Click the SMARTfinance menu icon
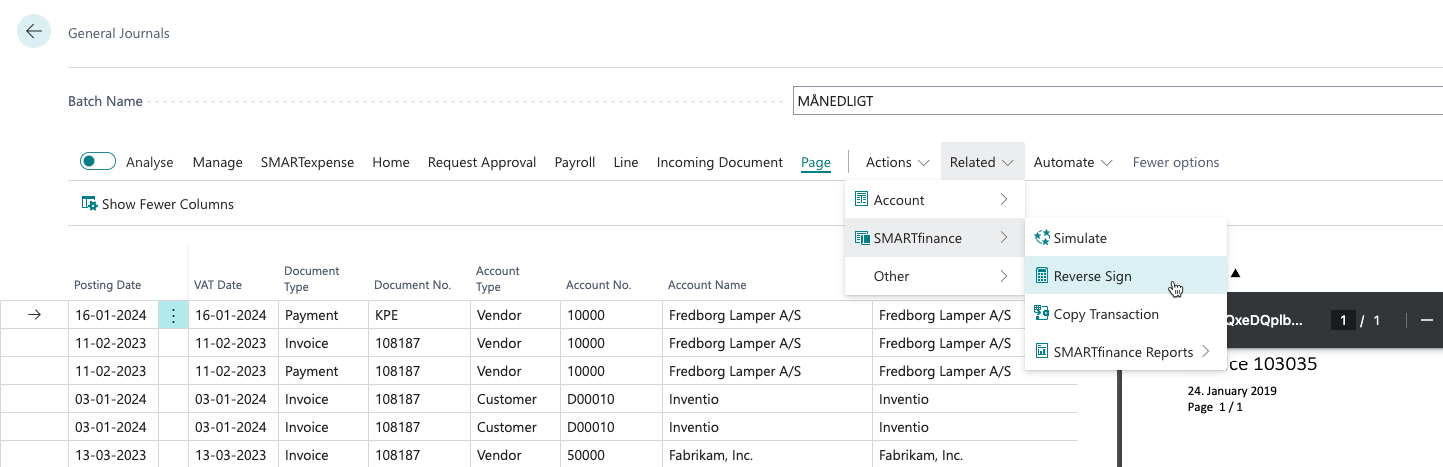 click(x=861, y=238)
